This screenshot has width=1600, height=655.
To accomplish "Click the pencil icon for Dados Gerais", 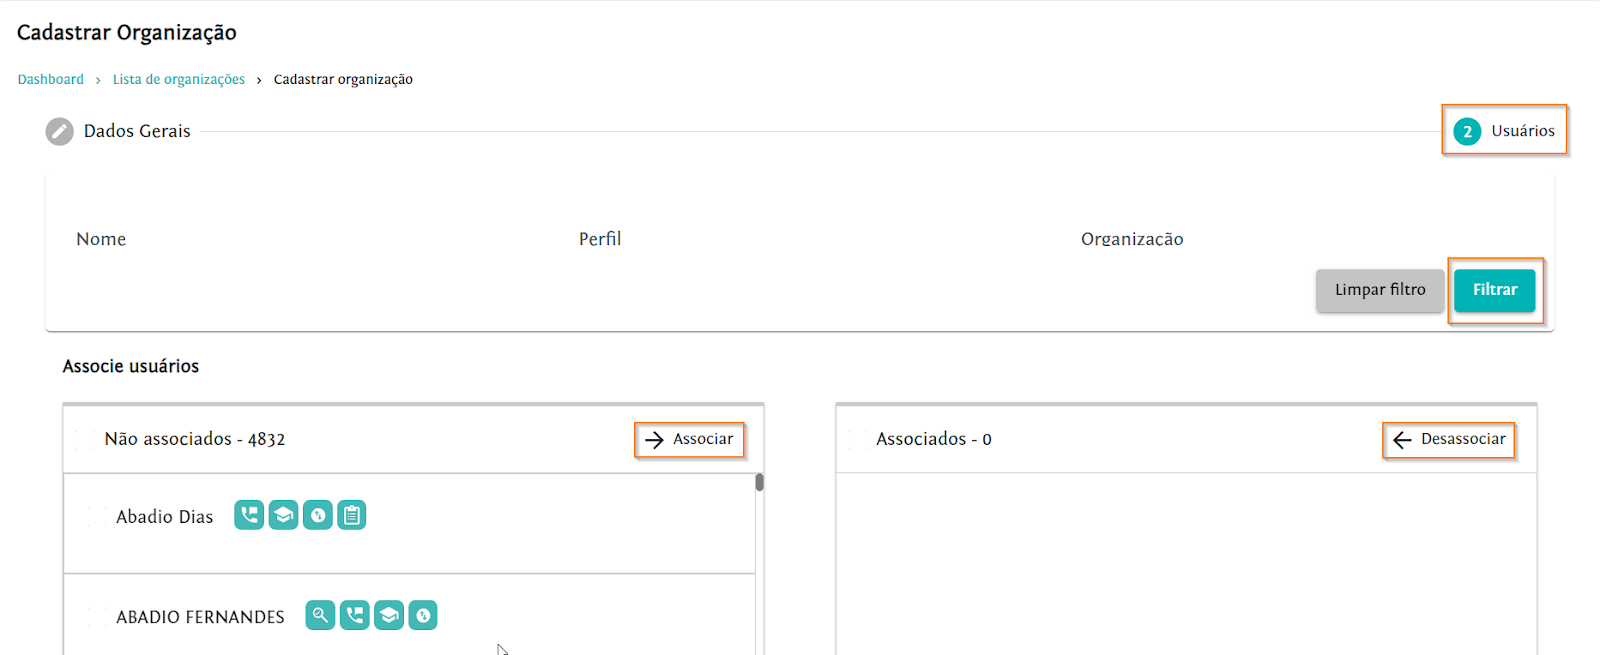I will tap(60, 132).
